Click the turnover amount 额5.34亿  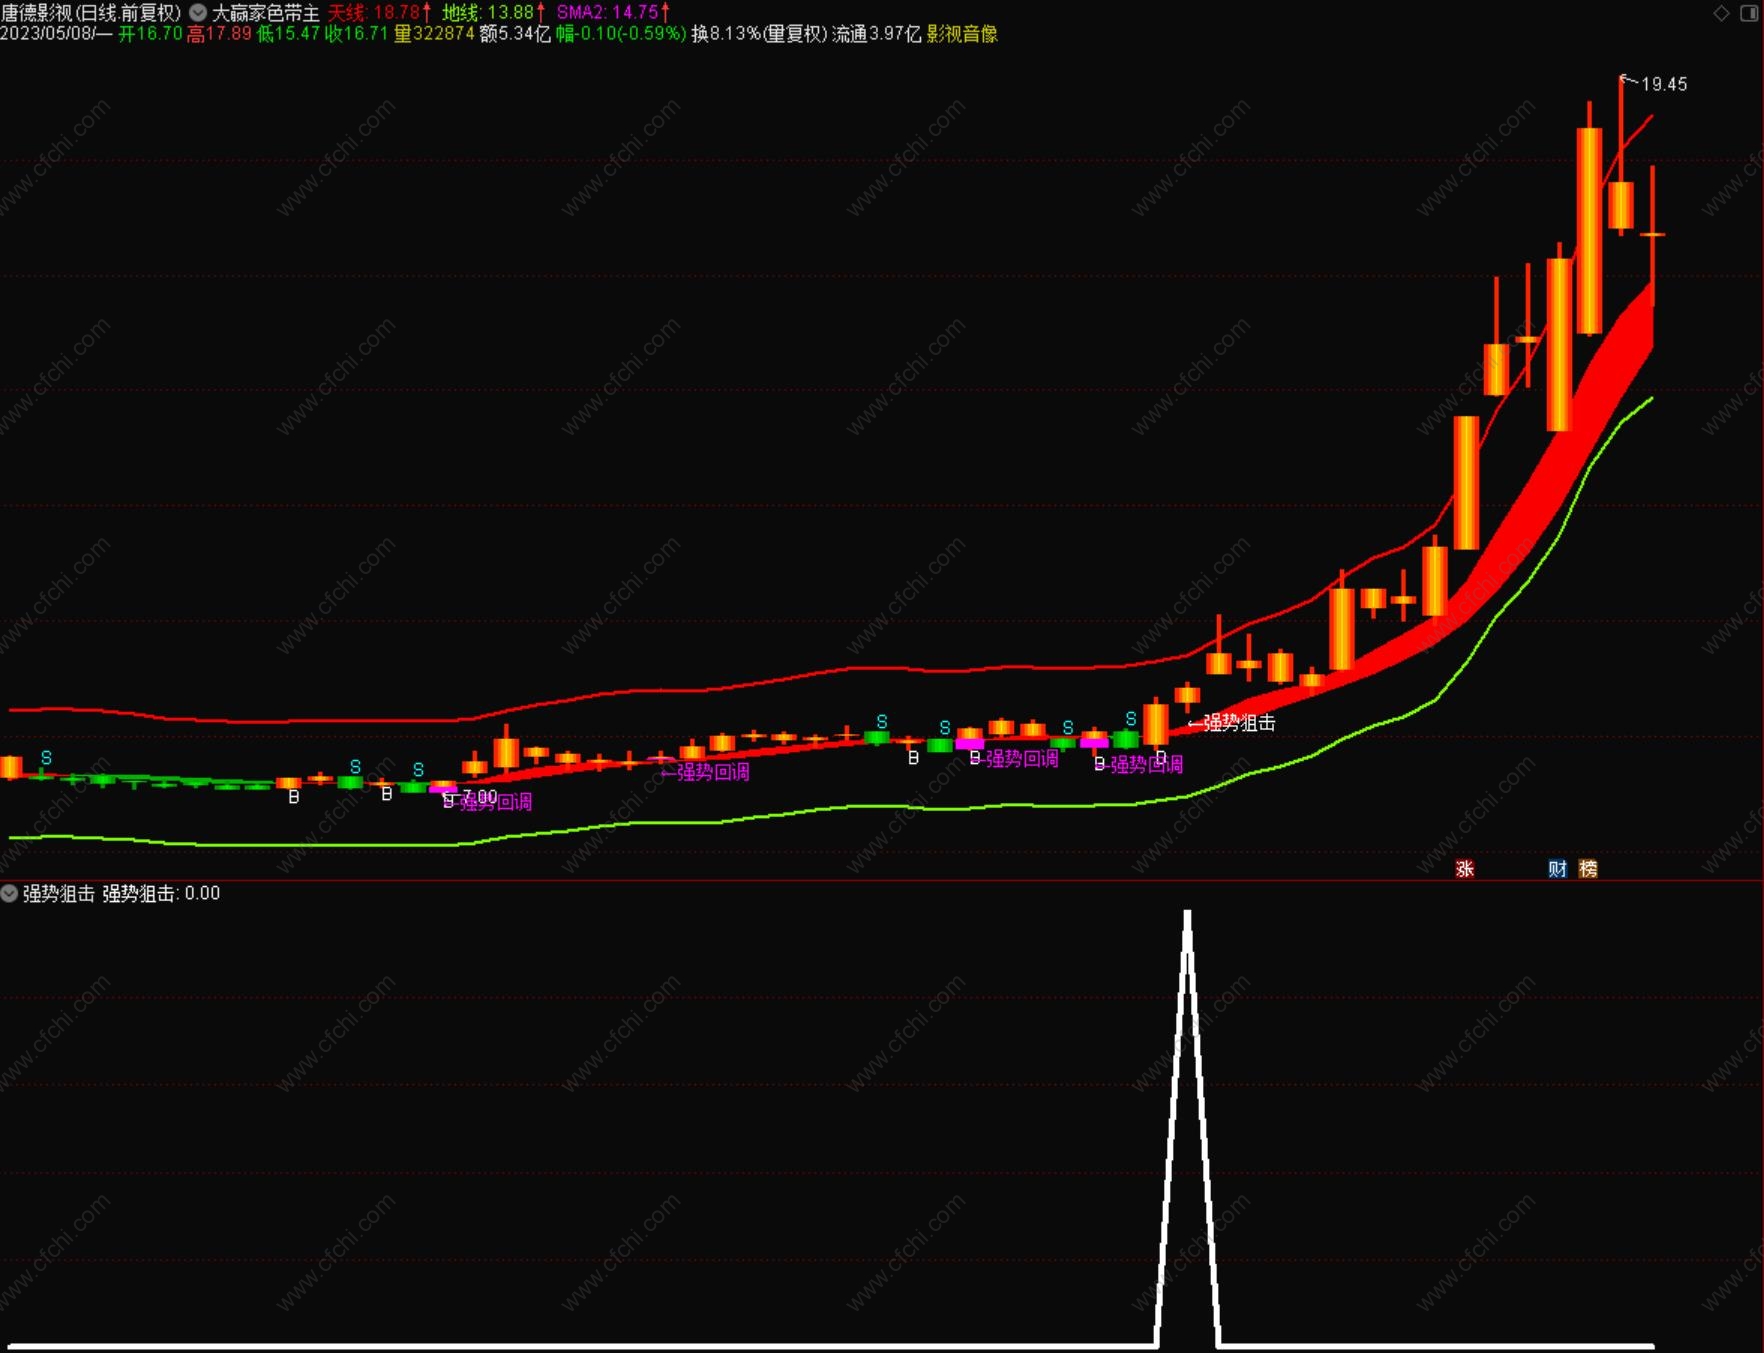(x=515, y=34)
